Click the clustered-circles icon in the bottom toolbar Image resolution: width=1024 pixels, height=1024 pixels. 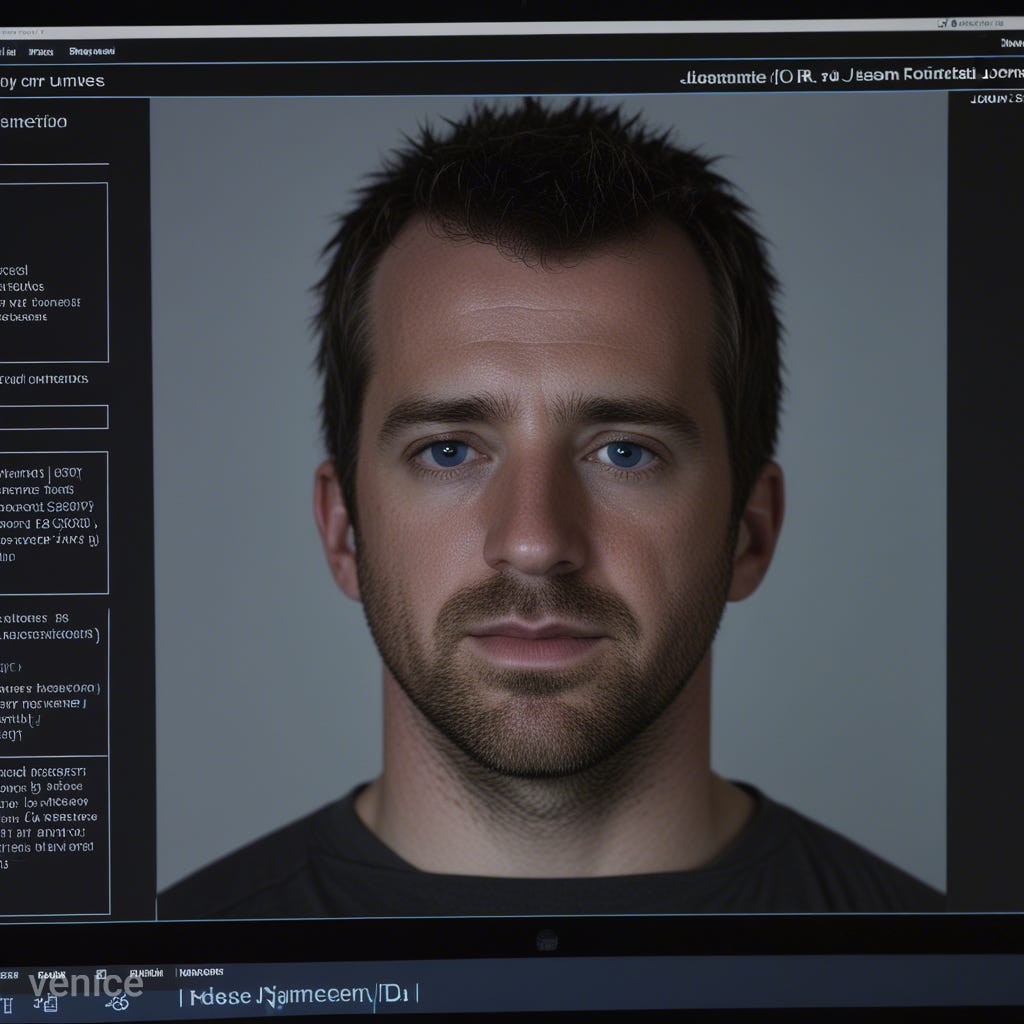[117, 1002]
